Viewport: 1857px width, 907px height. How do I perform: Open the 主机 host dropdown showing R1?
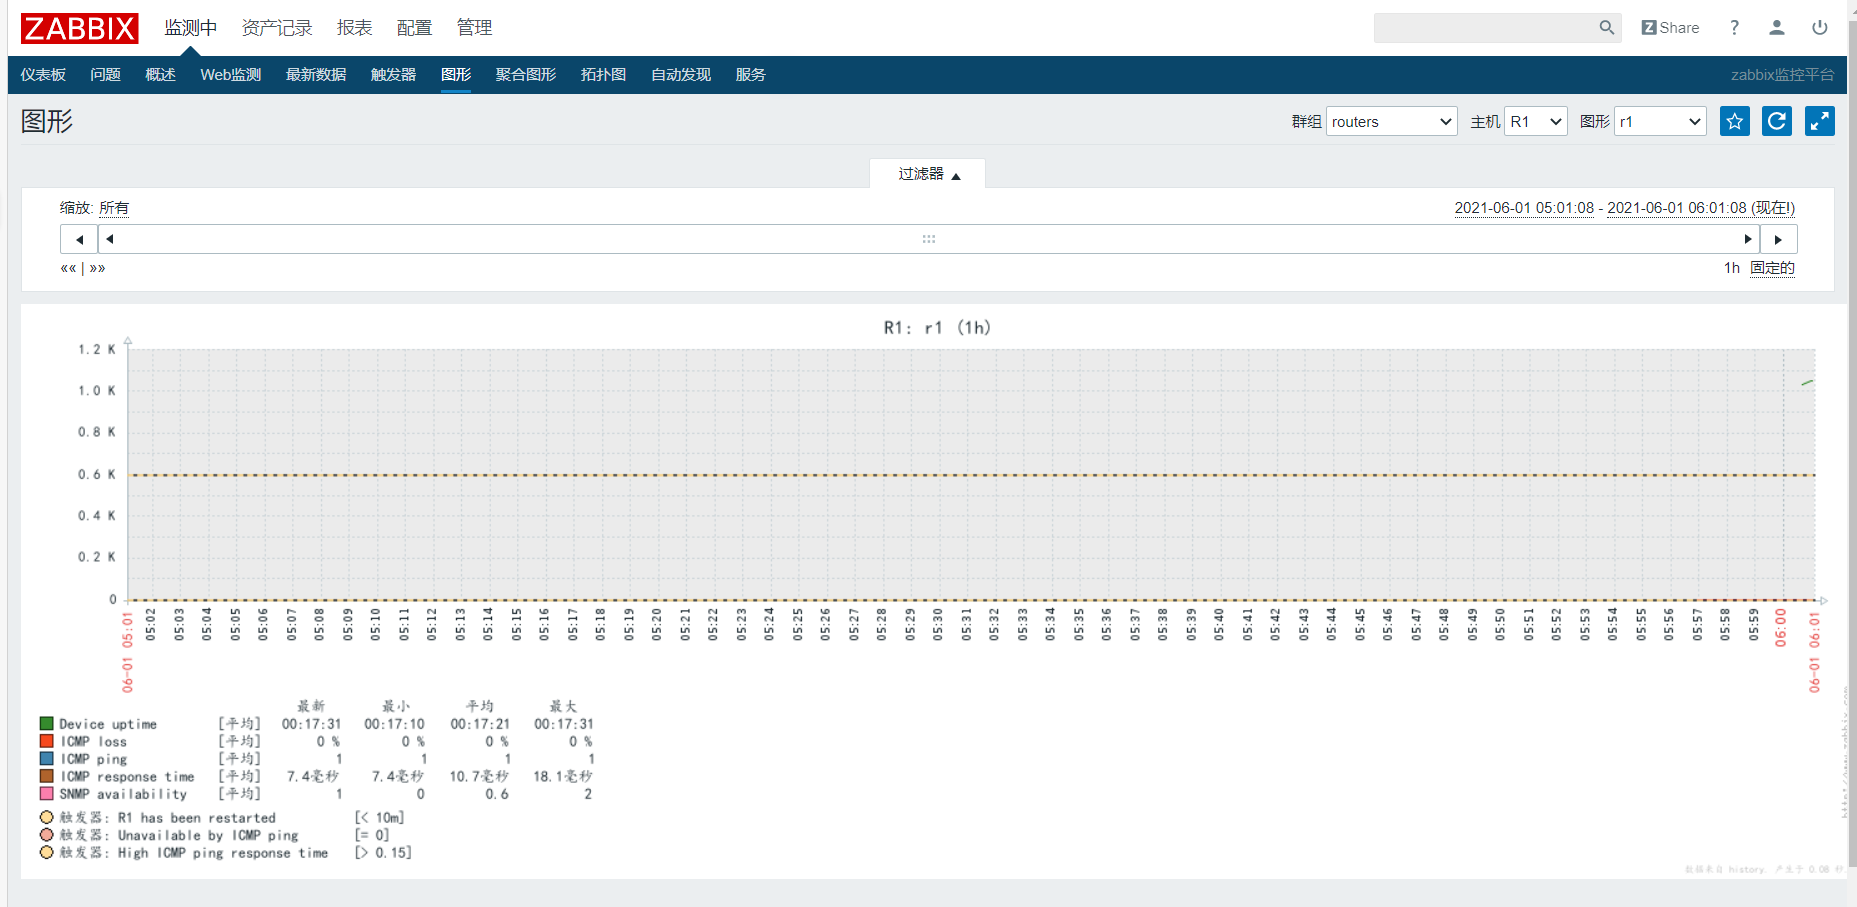pos(1535,121)
